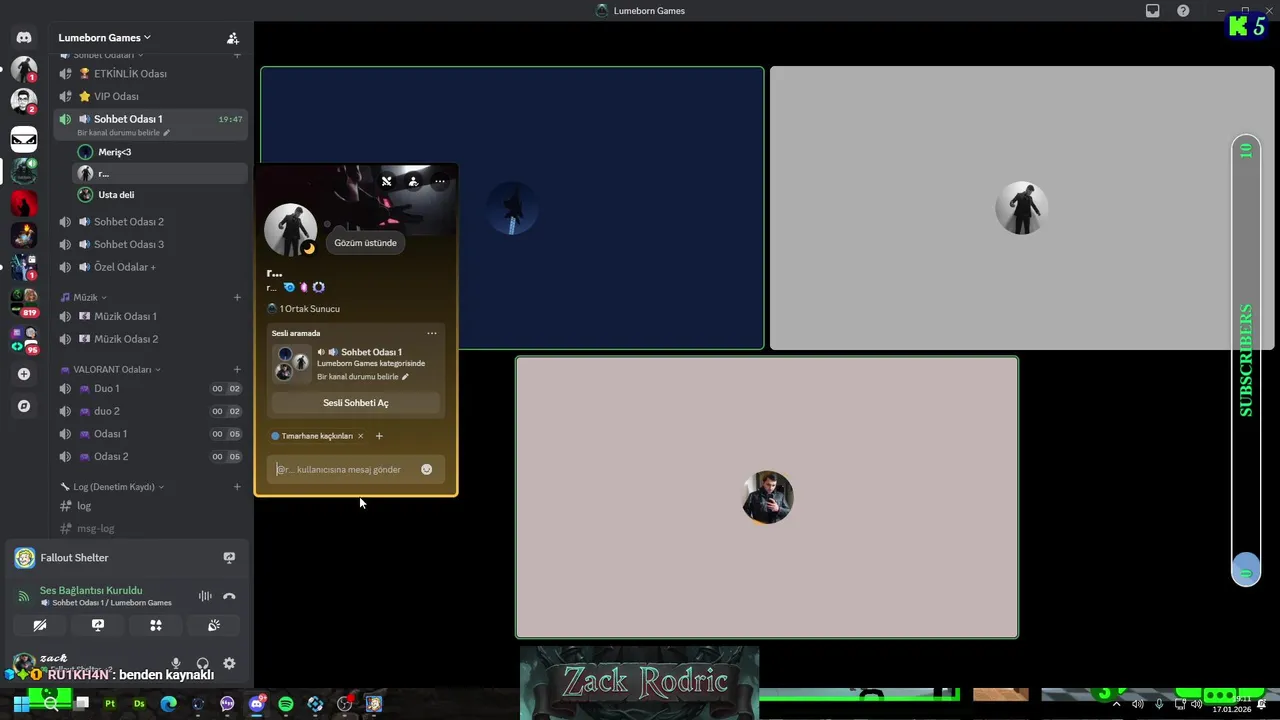
Task: Click the add role plus next to Tımarhane kaçkınları
Action: [x=379, y=436]
